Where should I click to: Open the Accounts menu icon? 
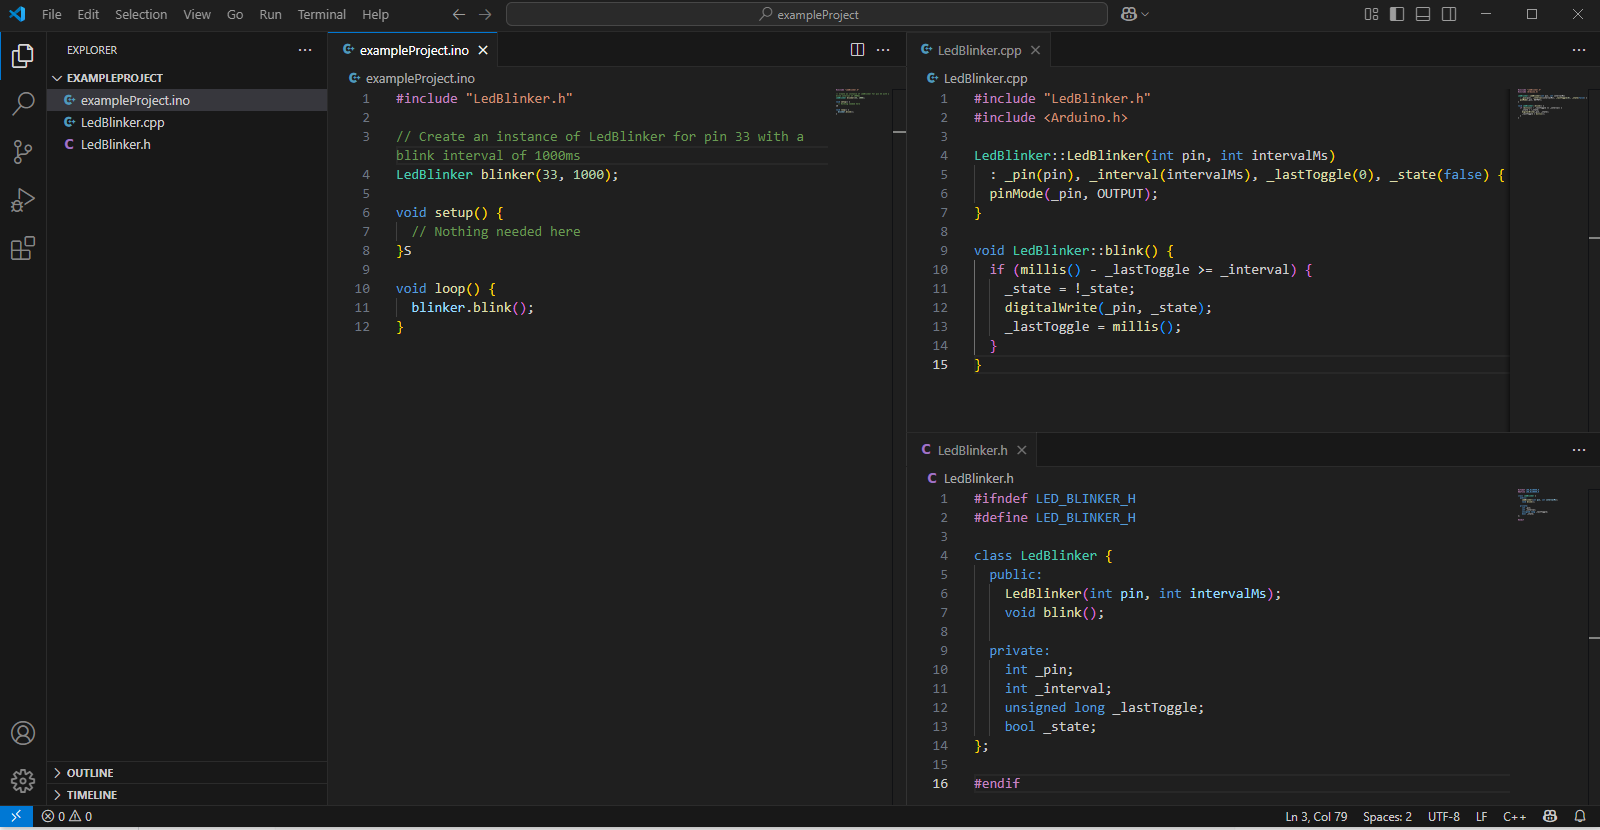point(23,733)
